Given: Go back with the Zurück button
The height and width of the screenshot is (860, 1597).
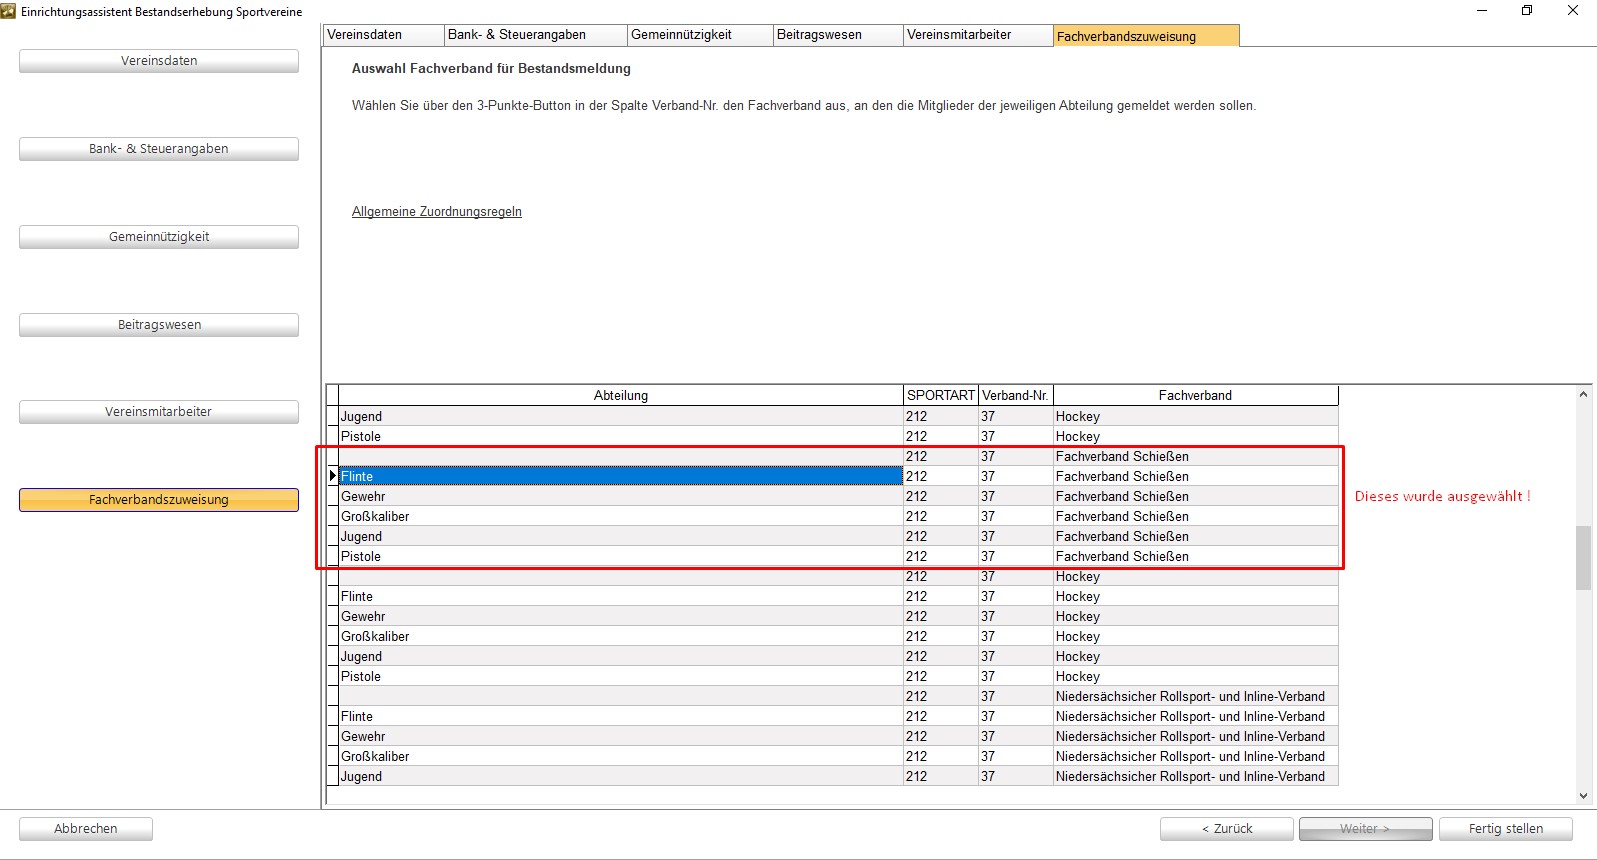Looking at the screenshot, I should point(1227,829).
